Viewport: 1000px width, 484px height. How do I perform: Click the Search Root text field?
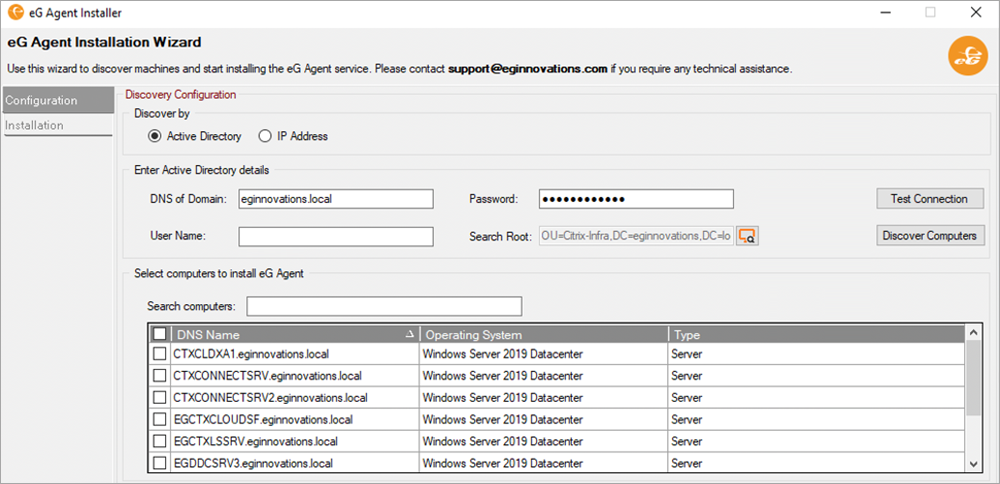click(x=636, y=236)
